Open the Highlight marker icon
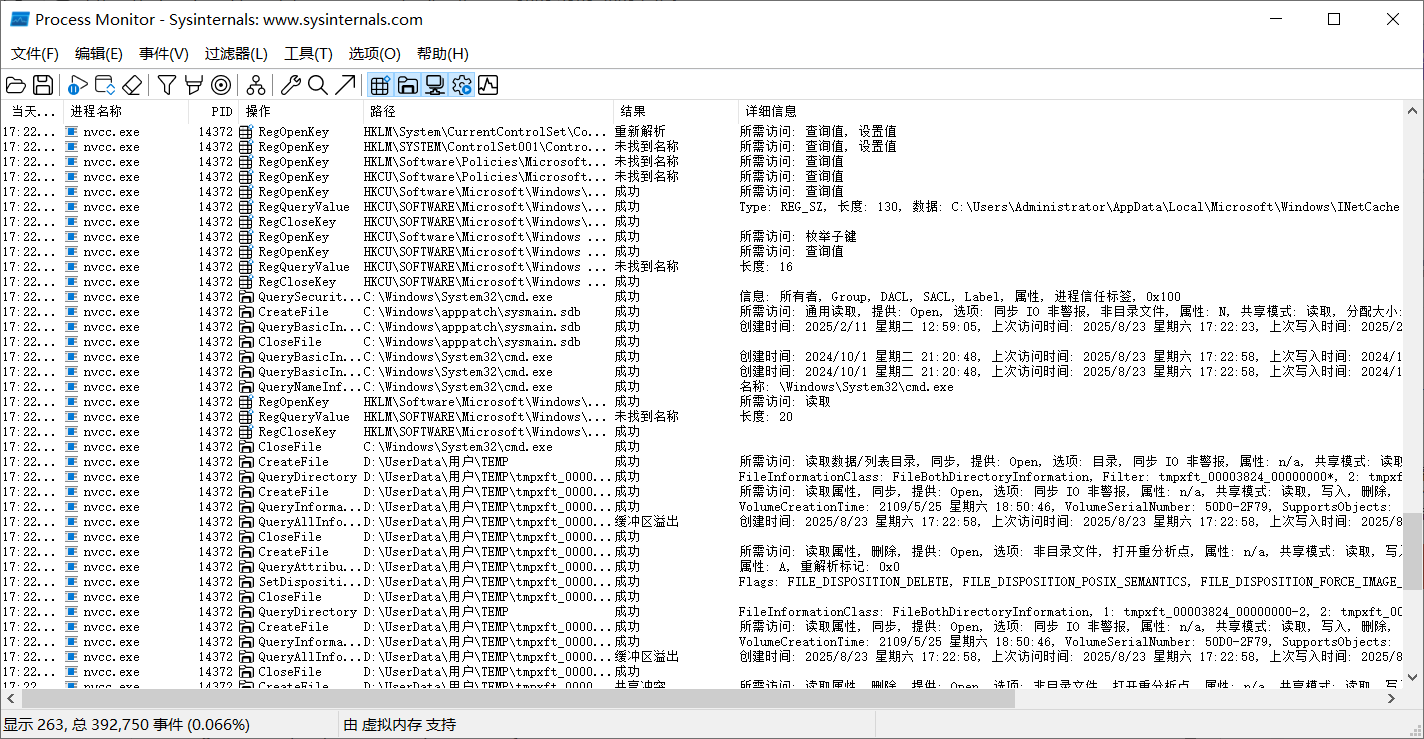The width and height of the screenshot is (1424, 739). [194, 85]
